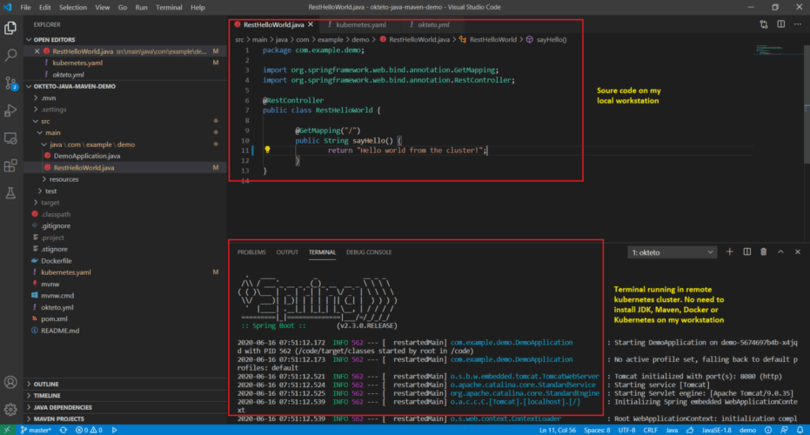
Task: Close the terminal panel
Action: coord(798,252)
